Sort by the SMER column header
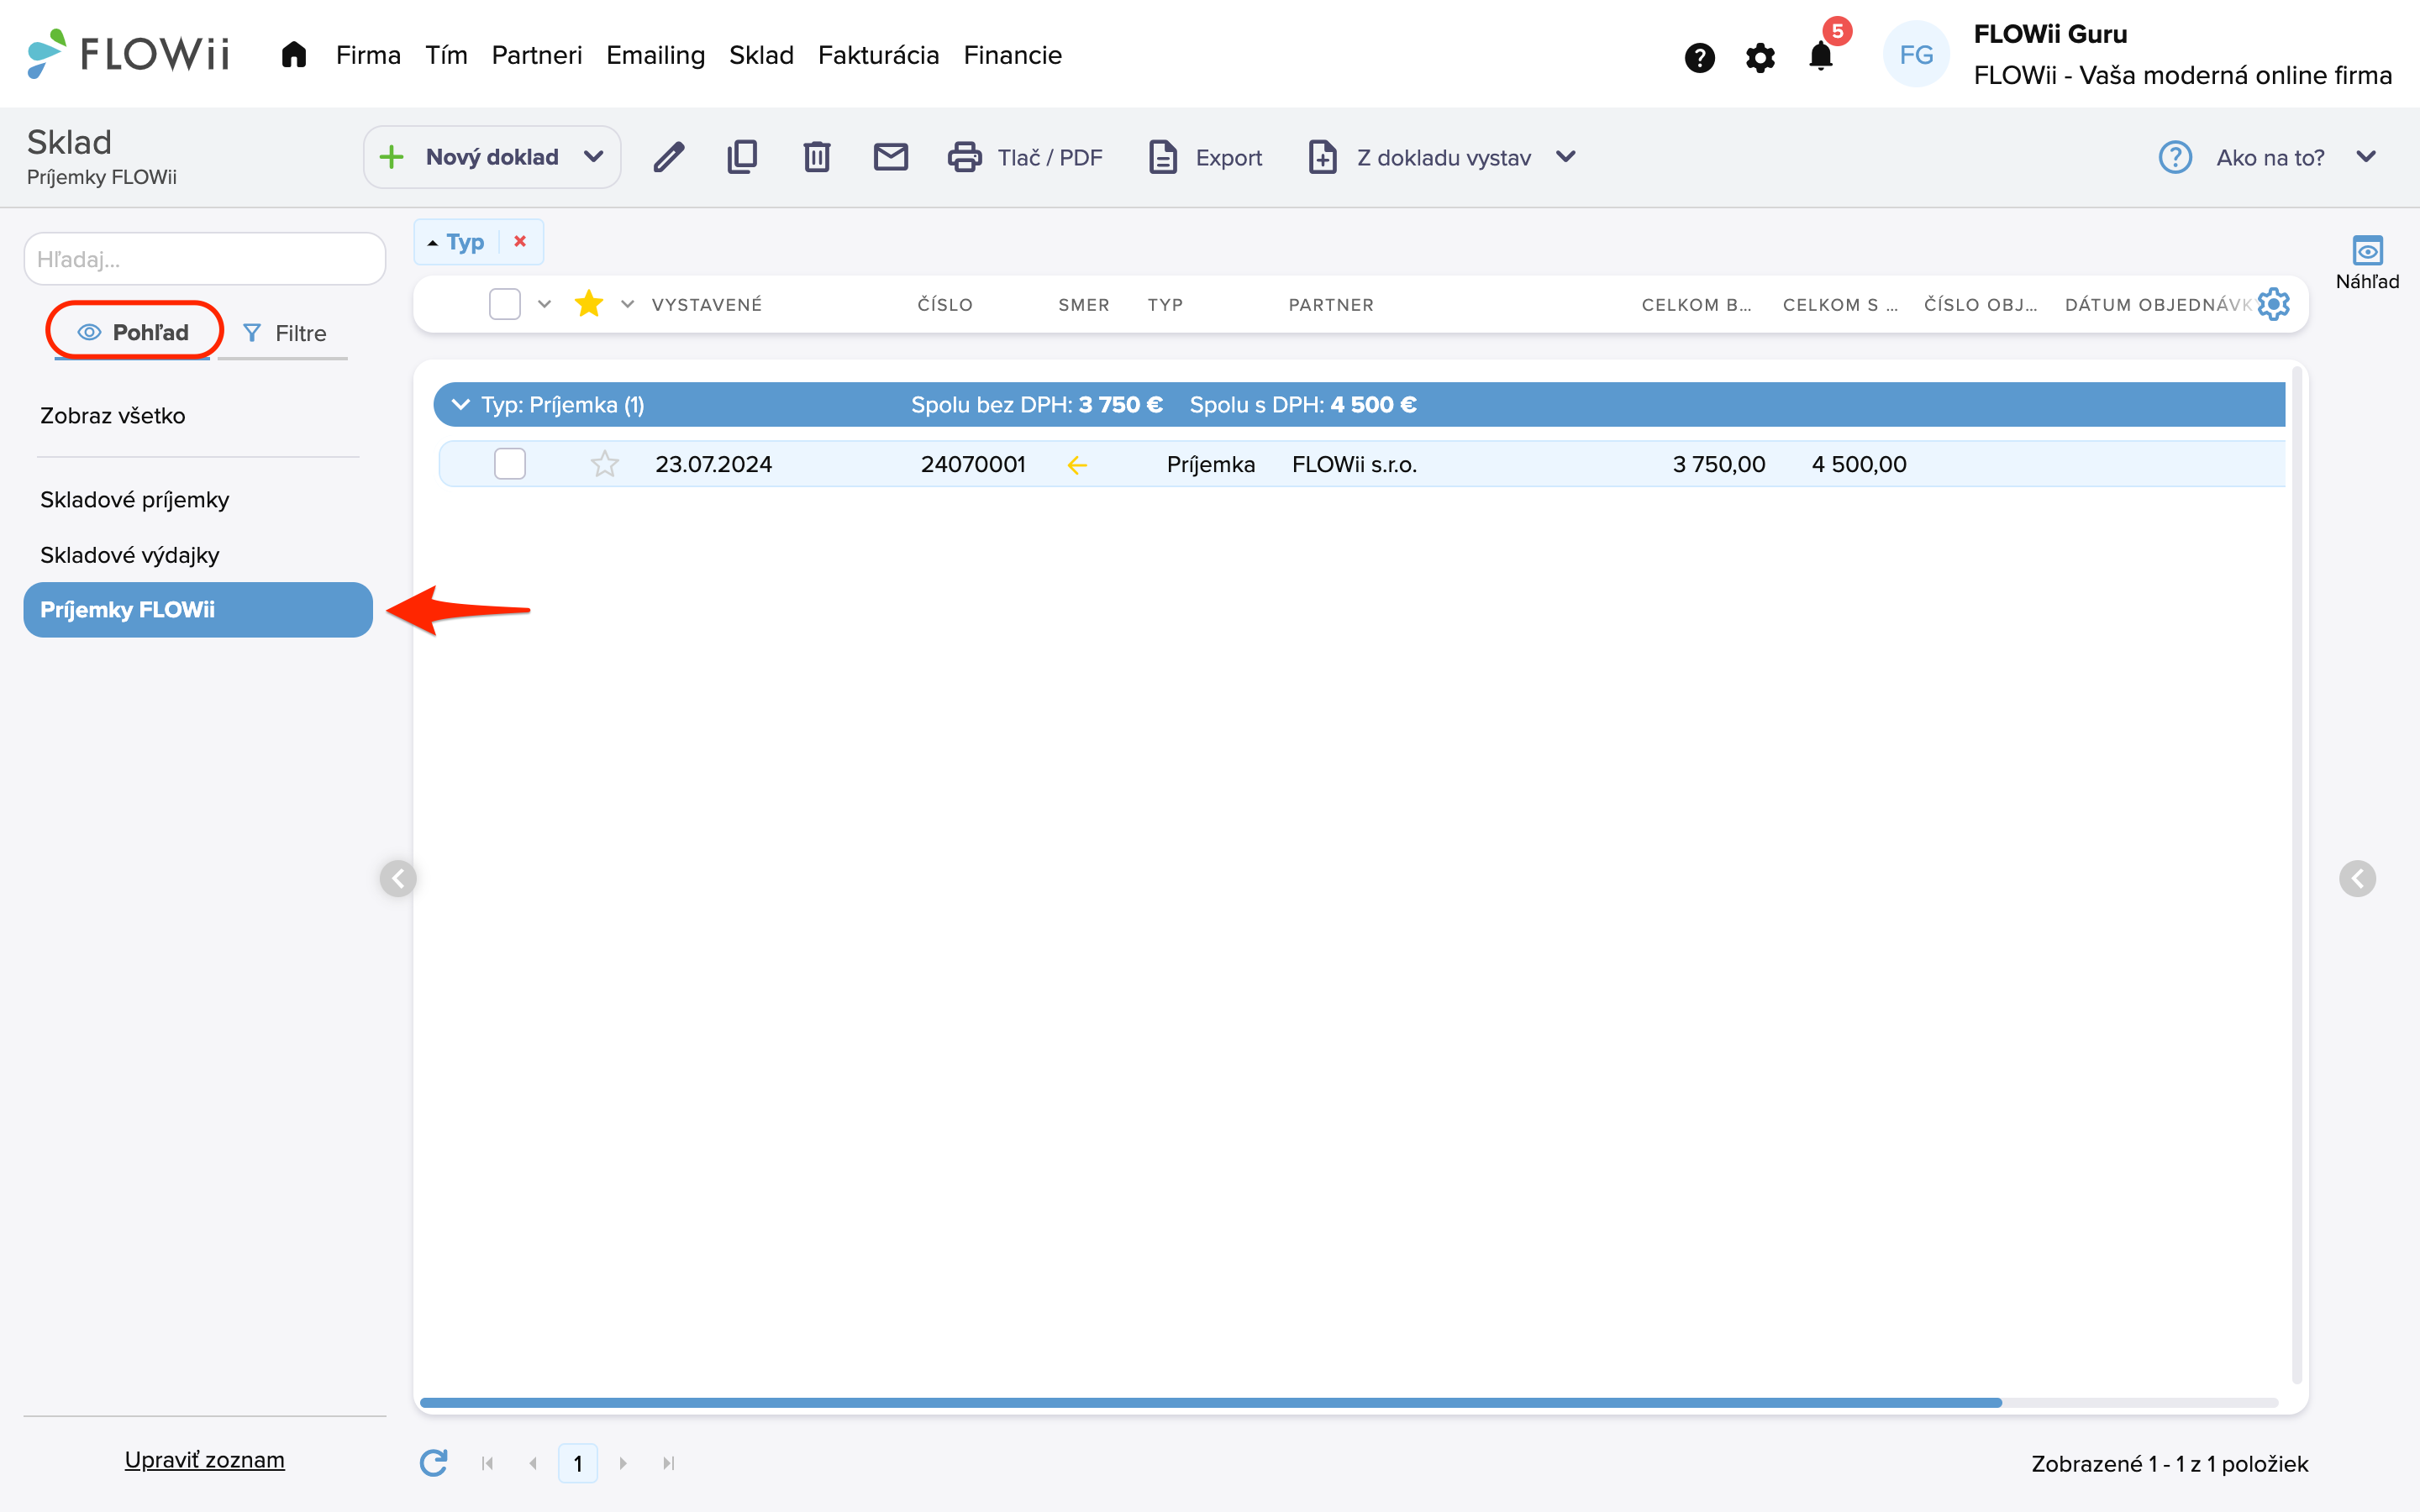This screenshot has width=2420, height=1512. [x=1084, y=304]
